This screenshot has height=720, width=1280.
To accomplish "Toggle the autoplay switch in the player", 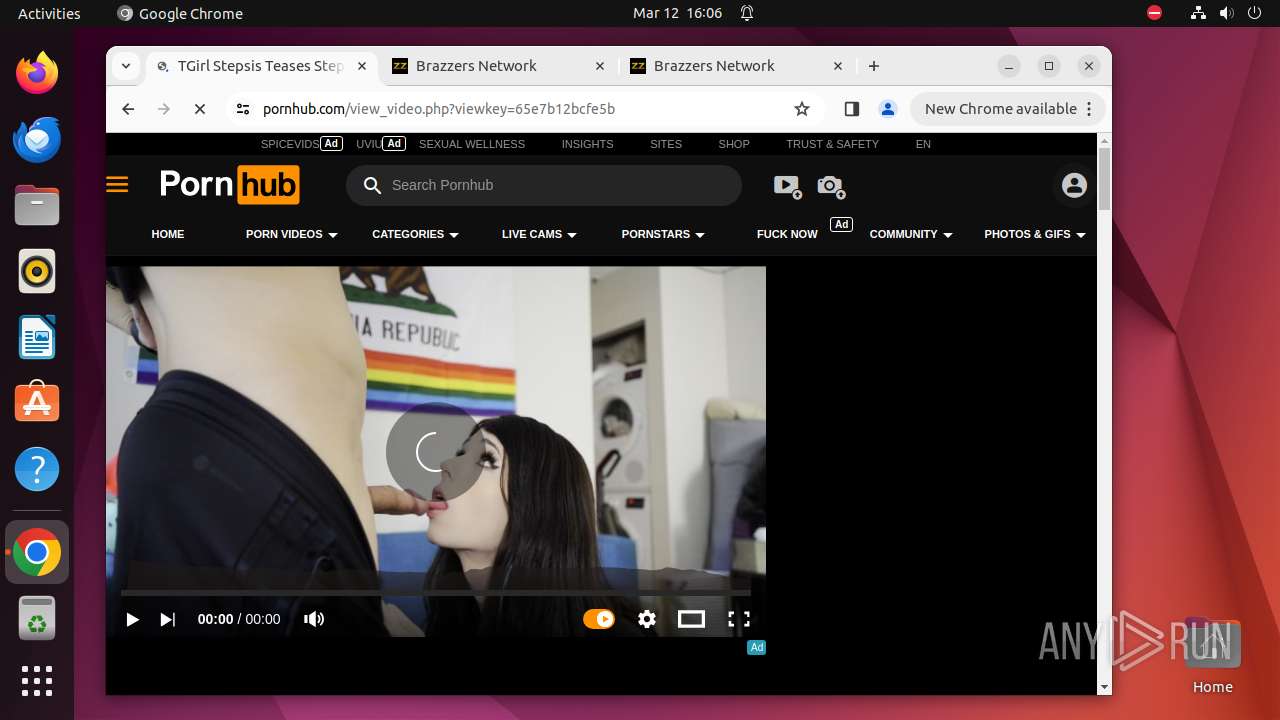I will (x=599, y=619).
